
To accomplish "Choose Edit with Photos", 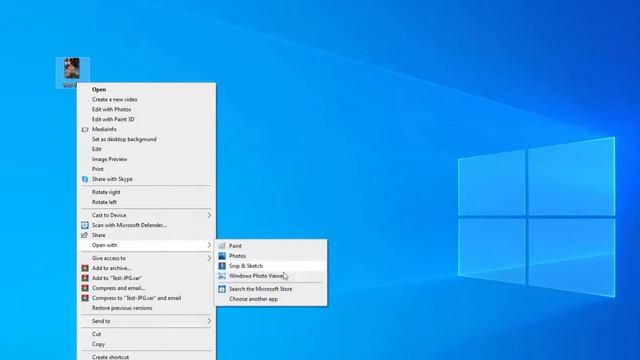I will click(146, 109).
